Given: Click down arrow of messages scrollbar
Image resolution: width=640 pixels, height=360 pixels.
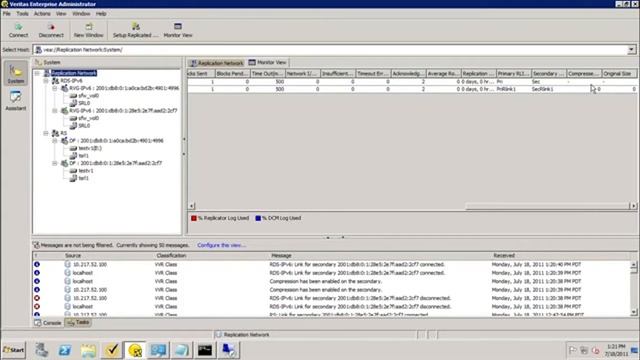Looking at the screenshot, I should 633,312.
